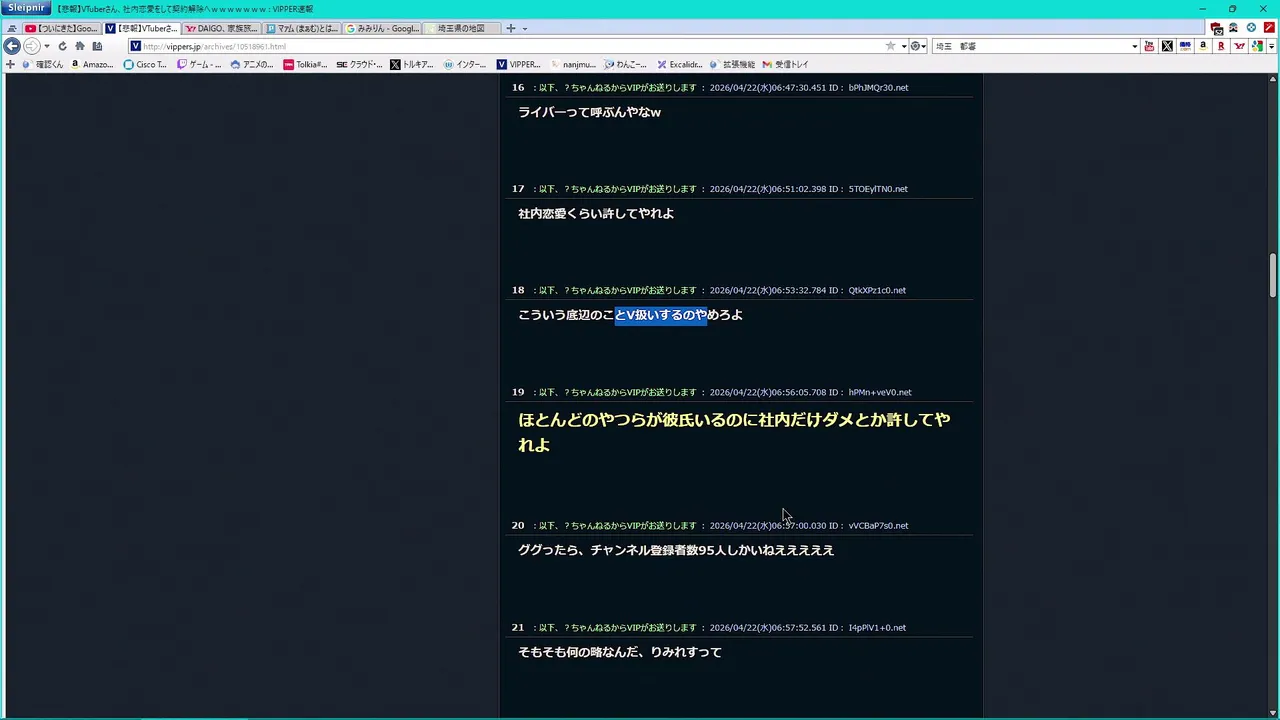Open the 確認くん bookmark

[42, 64]
